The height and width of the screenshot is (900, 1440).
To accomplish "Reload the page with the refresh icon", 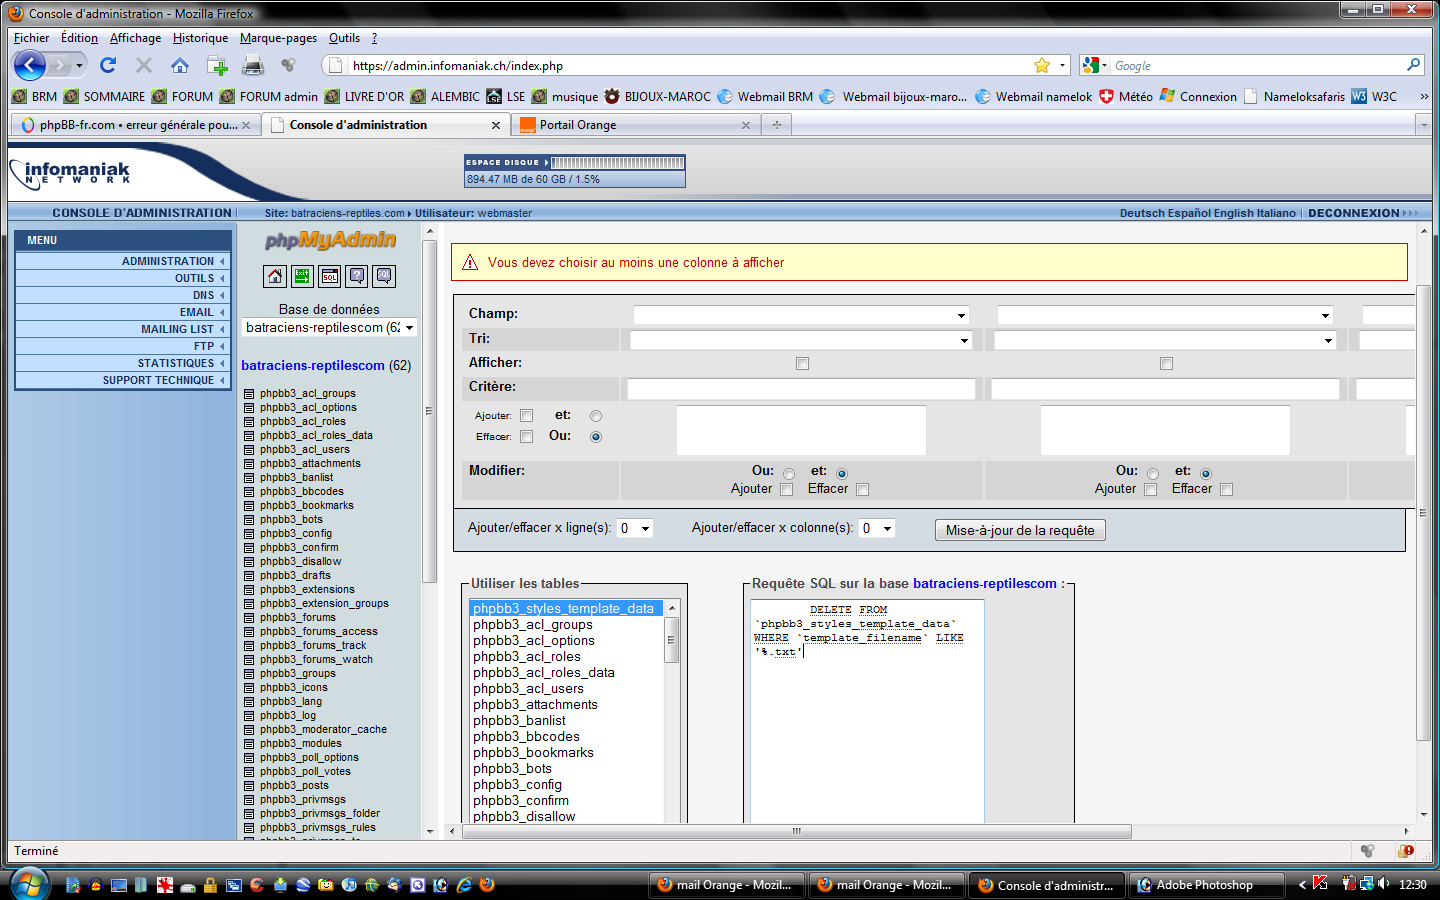I will (108, 66).
